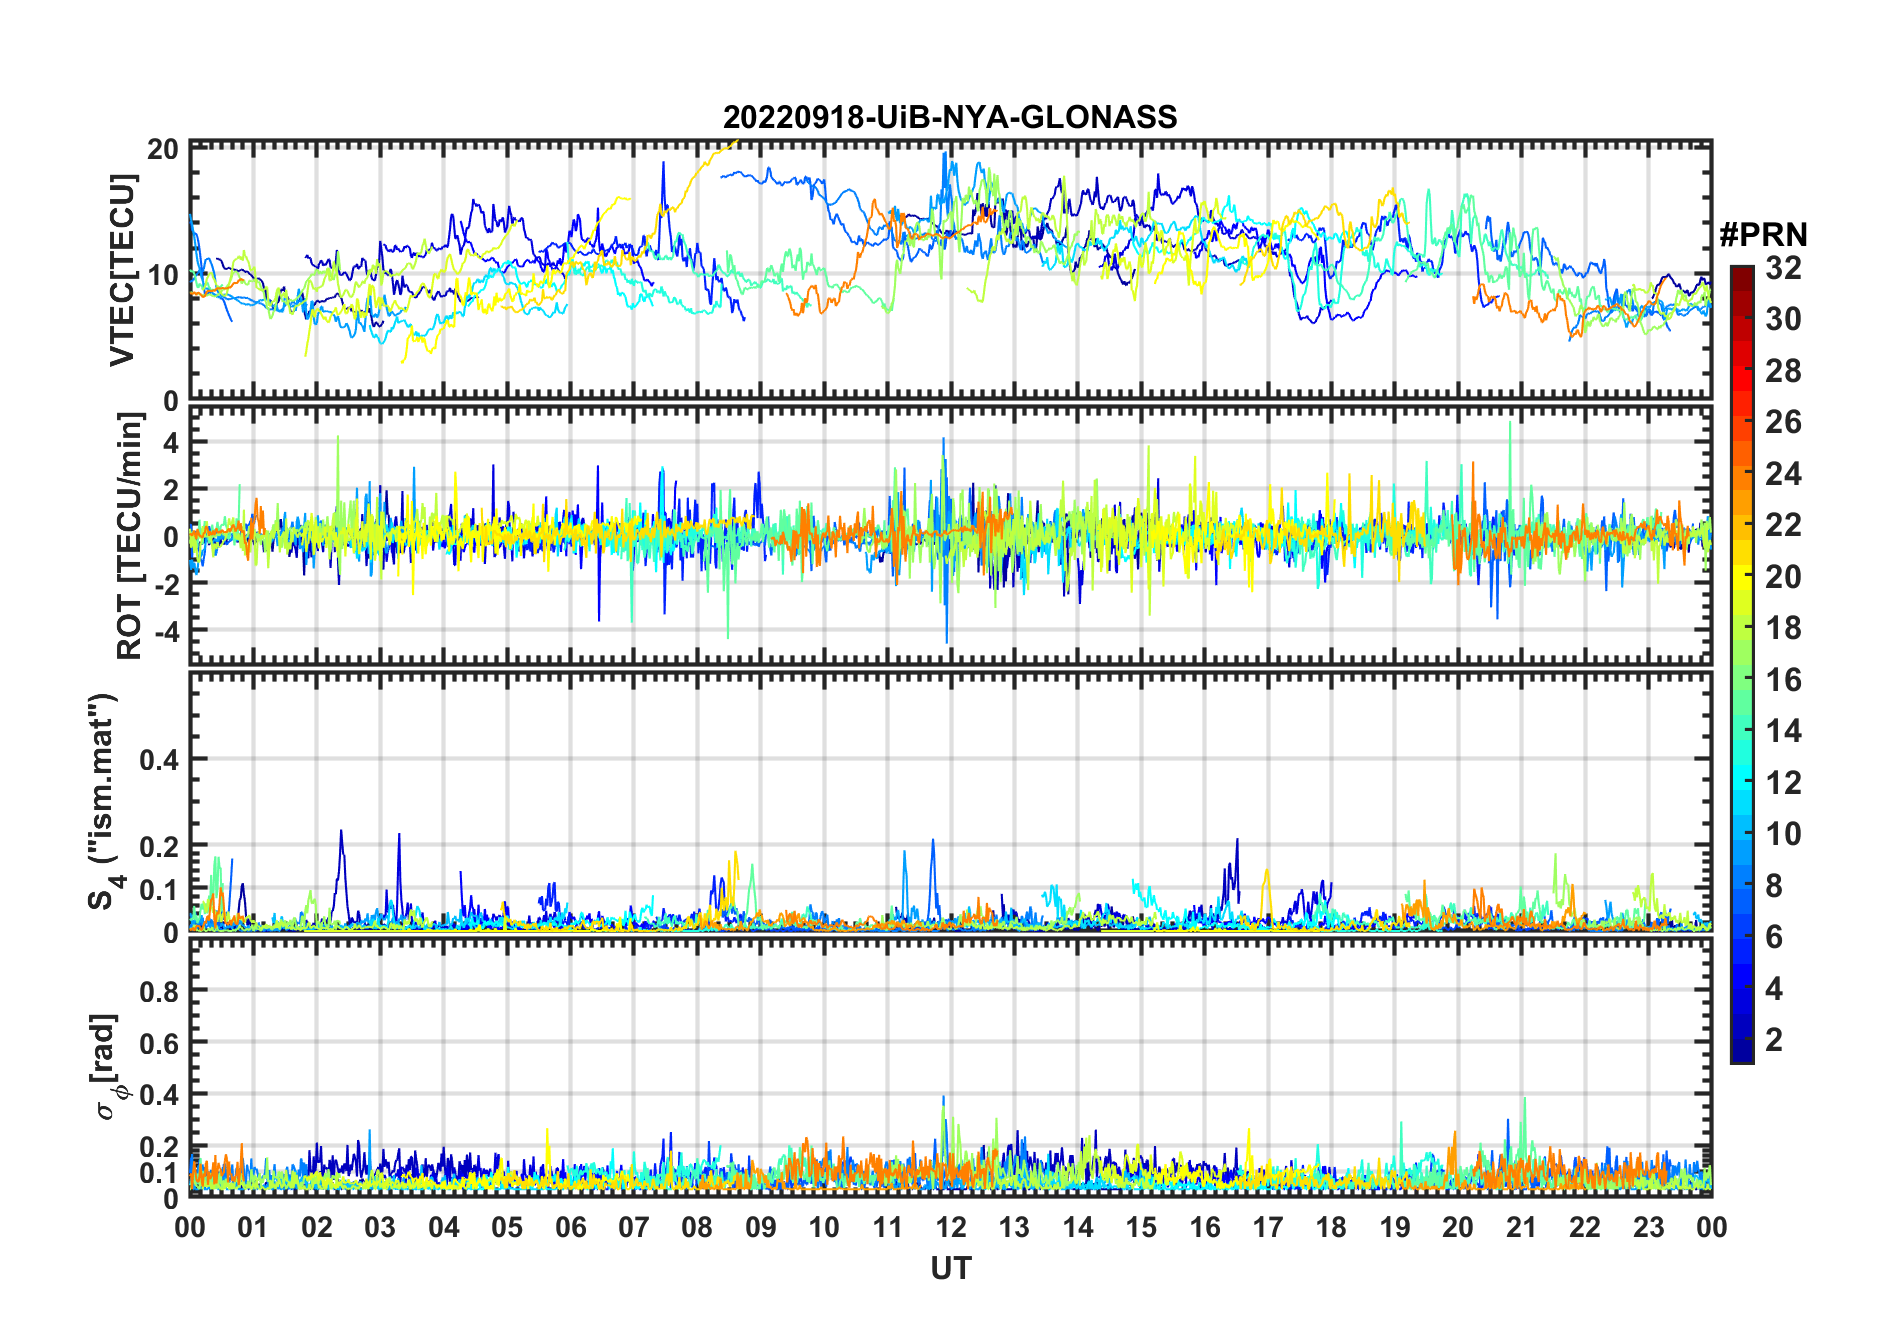
Task: Click the S4 ("ism.mat") y-axis label
Action: coord(104,801)
